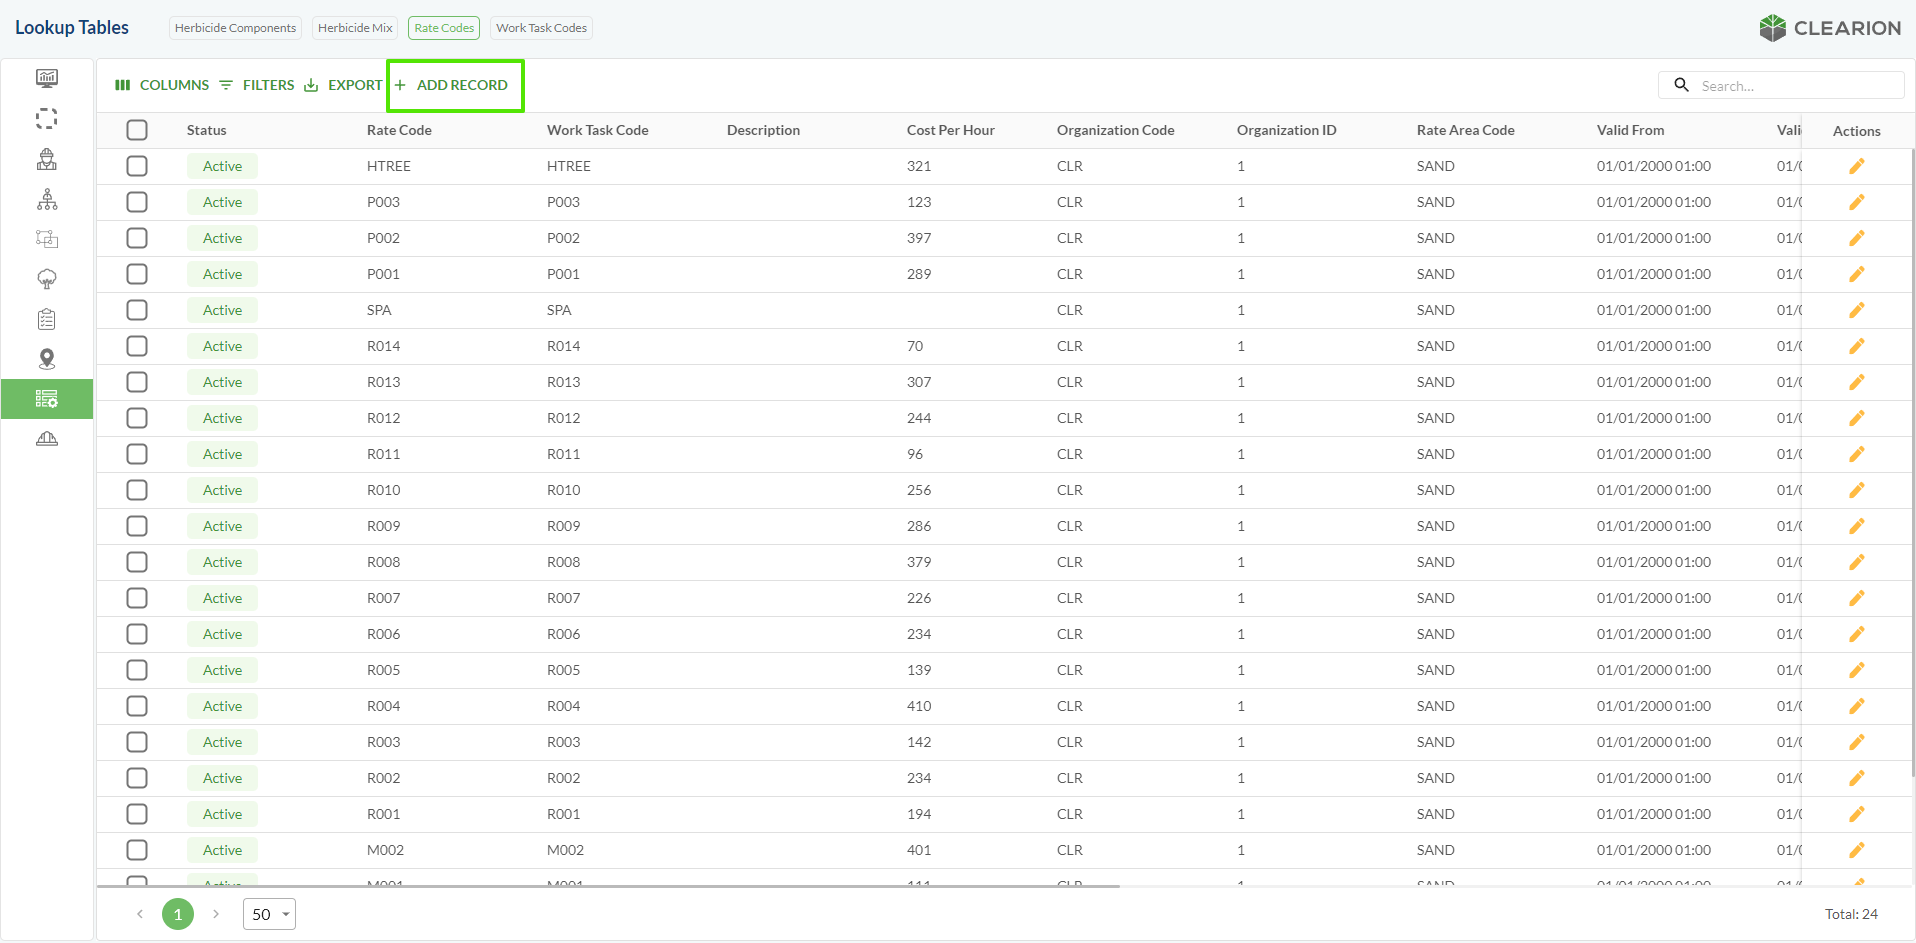Open the dashboard monitor icon in sidebar

coord(47,78)
